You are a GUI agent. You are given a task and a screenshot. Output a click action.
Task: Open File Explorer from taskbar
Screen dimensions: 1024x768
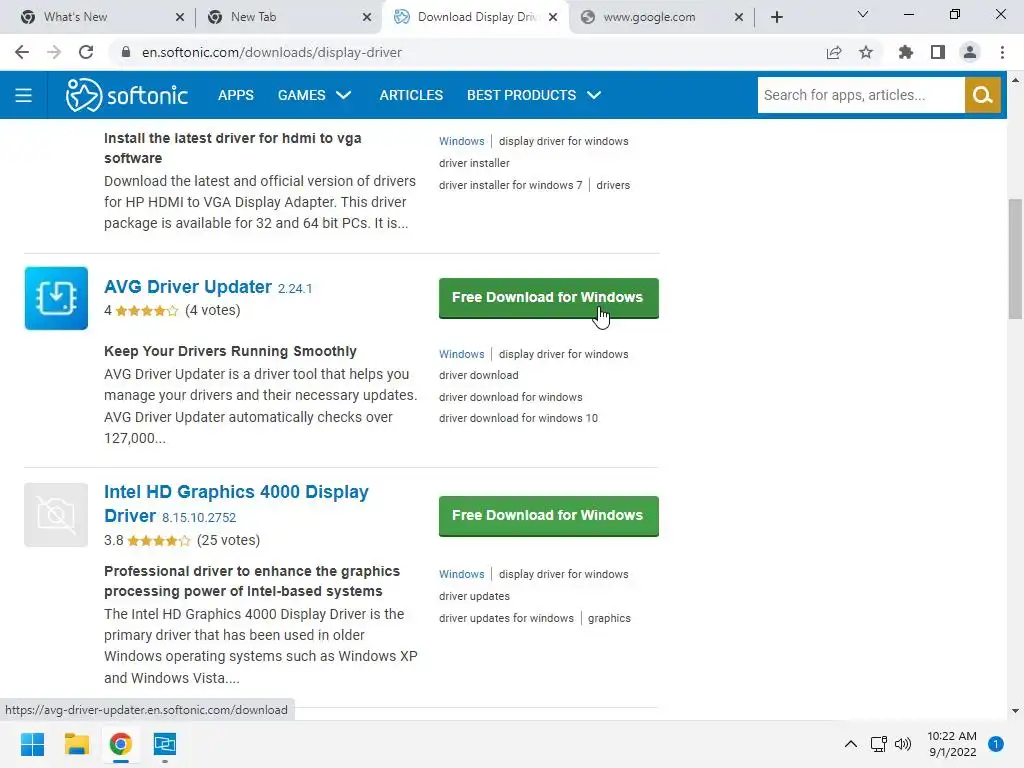pos(76,744)
